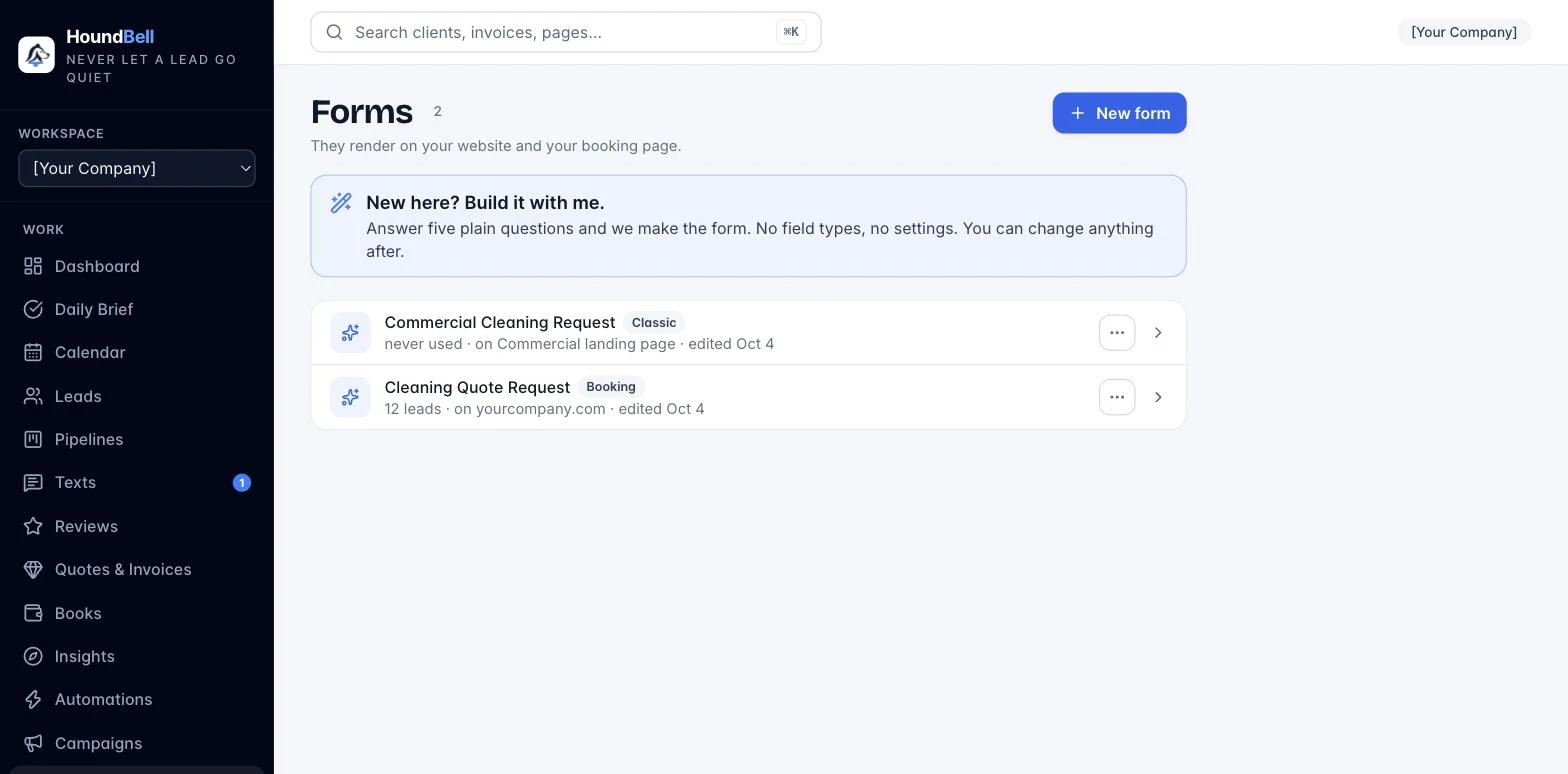
Task: Click the Texts unread badge
Action: point(241,483)
